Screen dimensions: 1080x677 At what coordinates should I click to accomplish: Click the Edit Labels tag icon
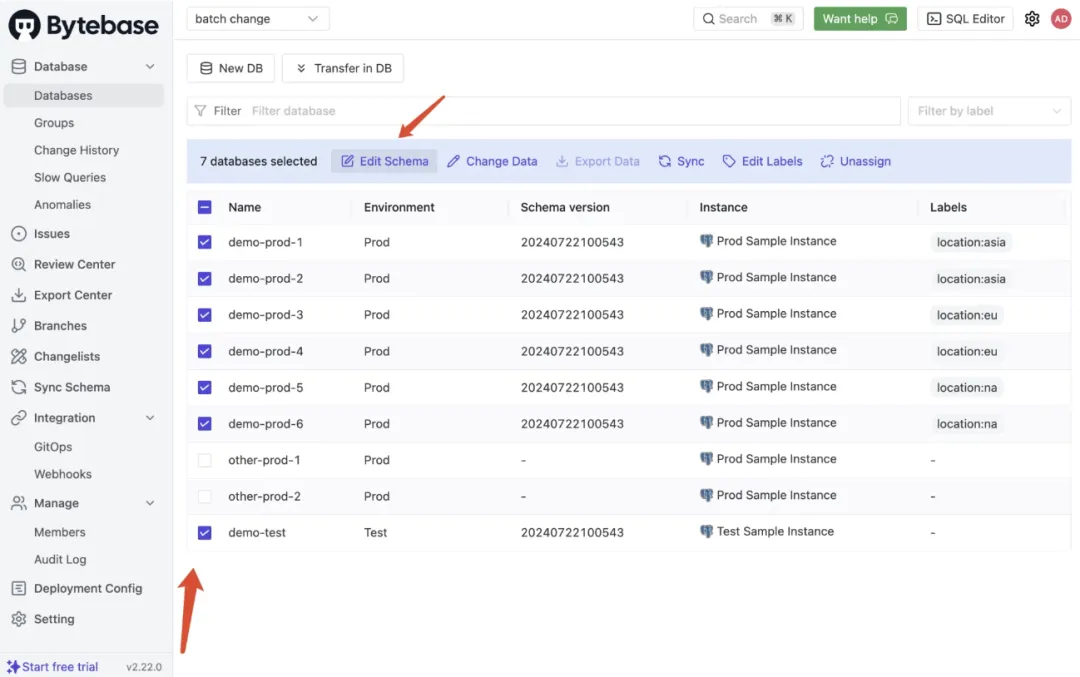tap(729, 161)
